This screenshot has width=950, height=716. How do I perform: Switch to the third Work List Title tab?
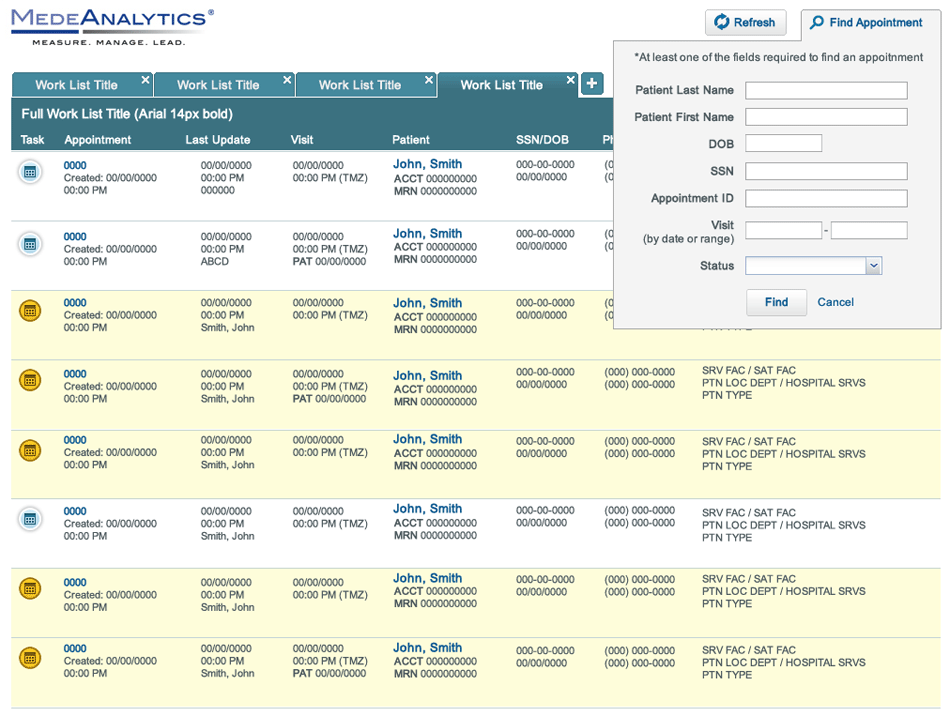coord(360,85)
